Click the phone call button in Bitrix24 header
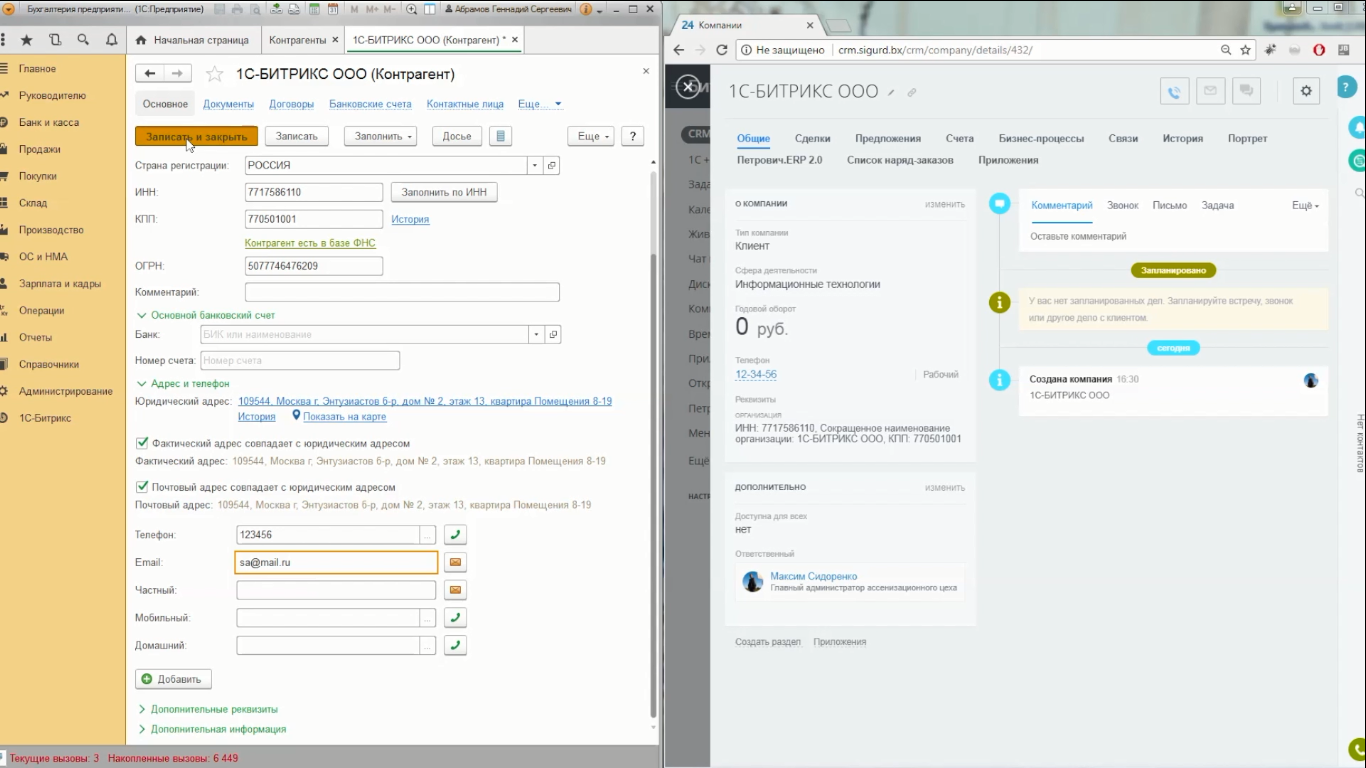 tap(1175, 91)
